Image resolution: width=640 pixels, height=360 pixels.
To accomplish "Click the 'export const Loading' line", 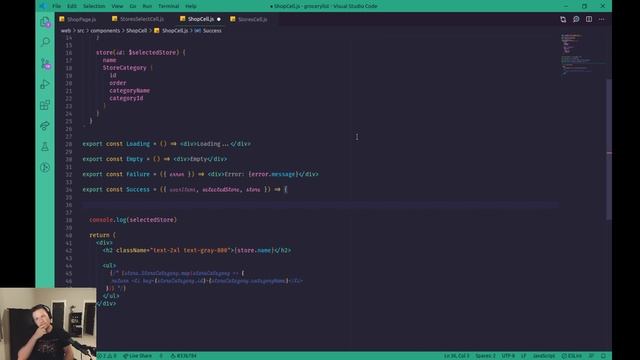I will [x=167, y=144].
